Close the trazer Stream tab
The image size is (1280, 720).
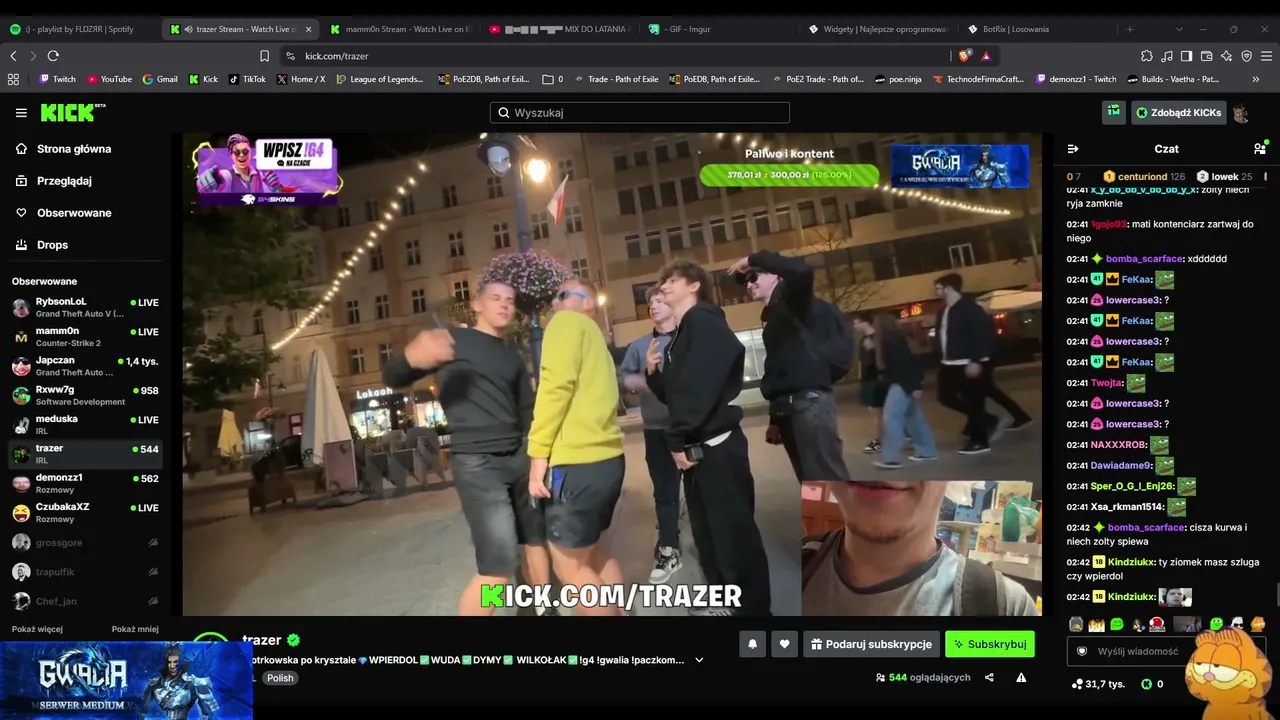(308, 29)
